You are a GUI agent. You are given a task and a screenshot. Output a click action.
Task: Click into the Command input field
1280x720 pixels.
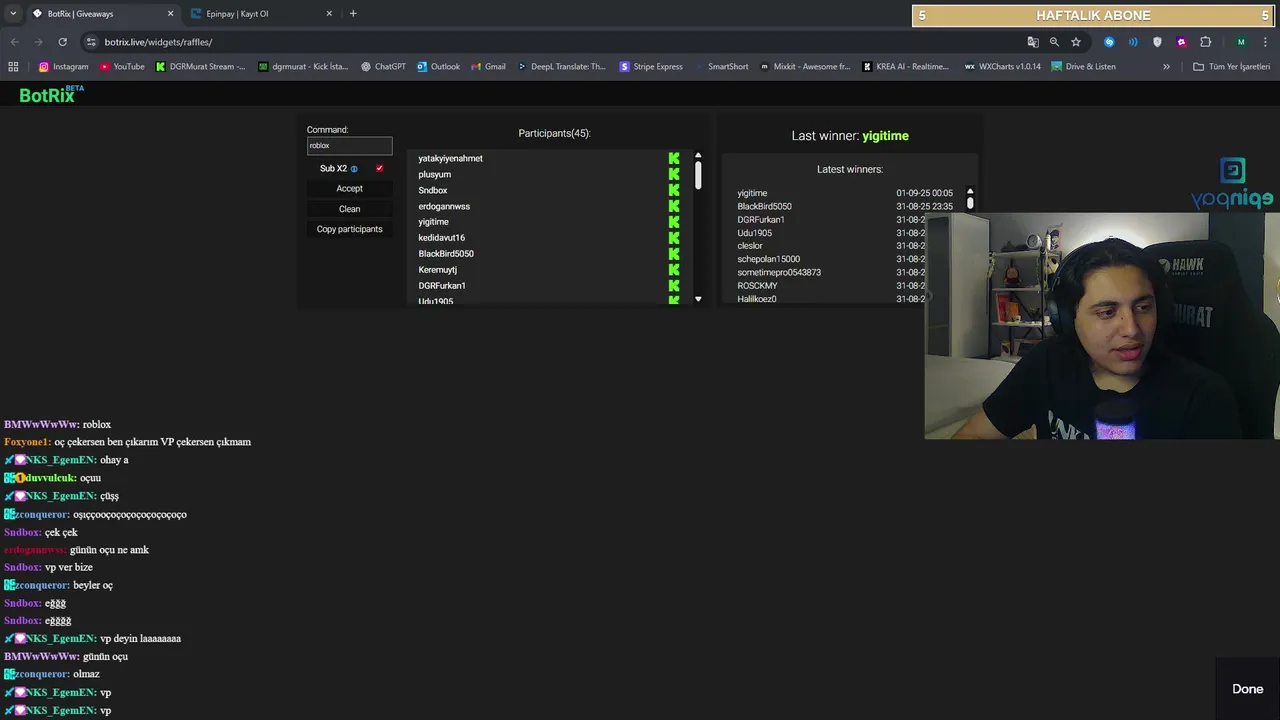pos(349,145)
